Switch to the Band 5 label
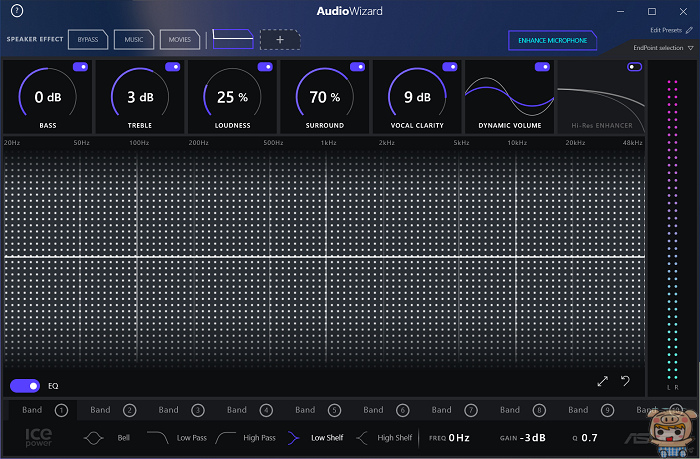Image resolution: width=700 pixels, height=459 pixels. click(x=305, y=410)
